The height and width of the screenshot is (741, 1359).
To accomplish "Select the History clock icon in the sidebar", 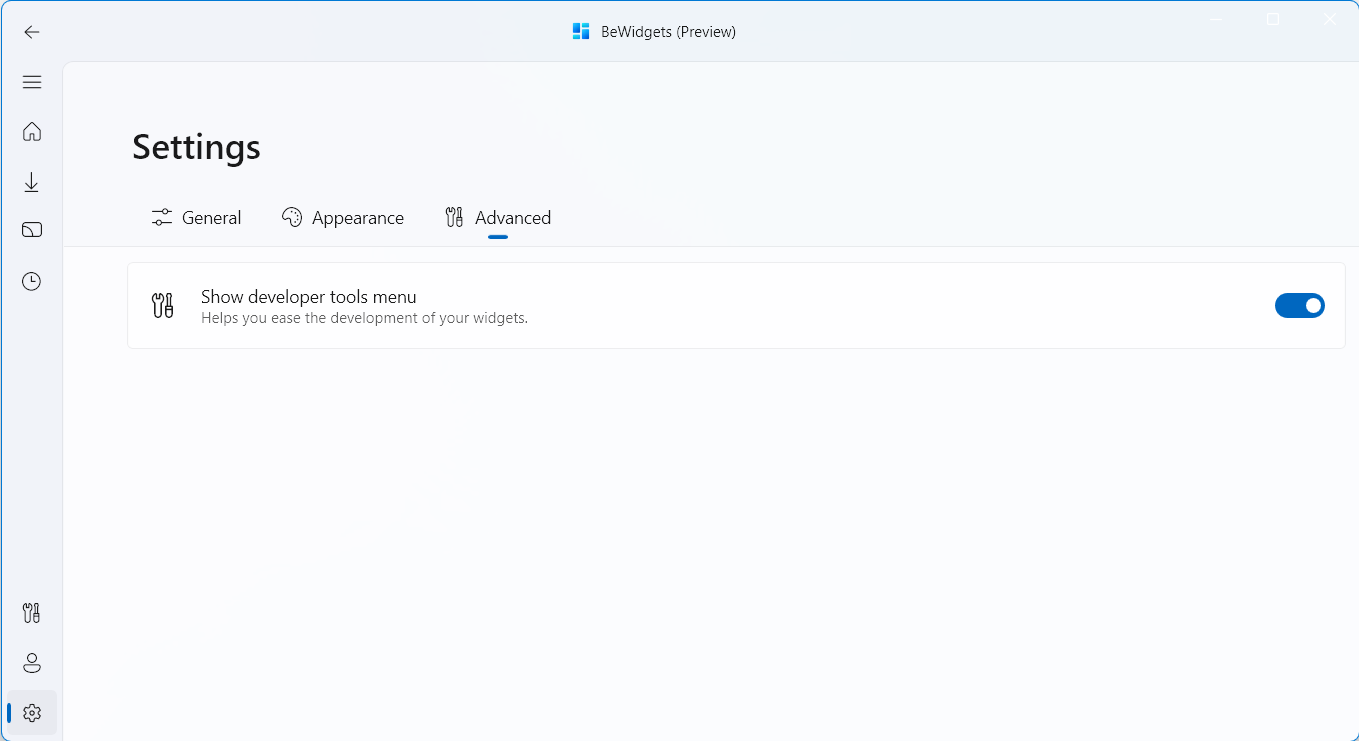I will pos(31,281).
